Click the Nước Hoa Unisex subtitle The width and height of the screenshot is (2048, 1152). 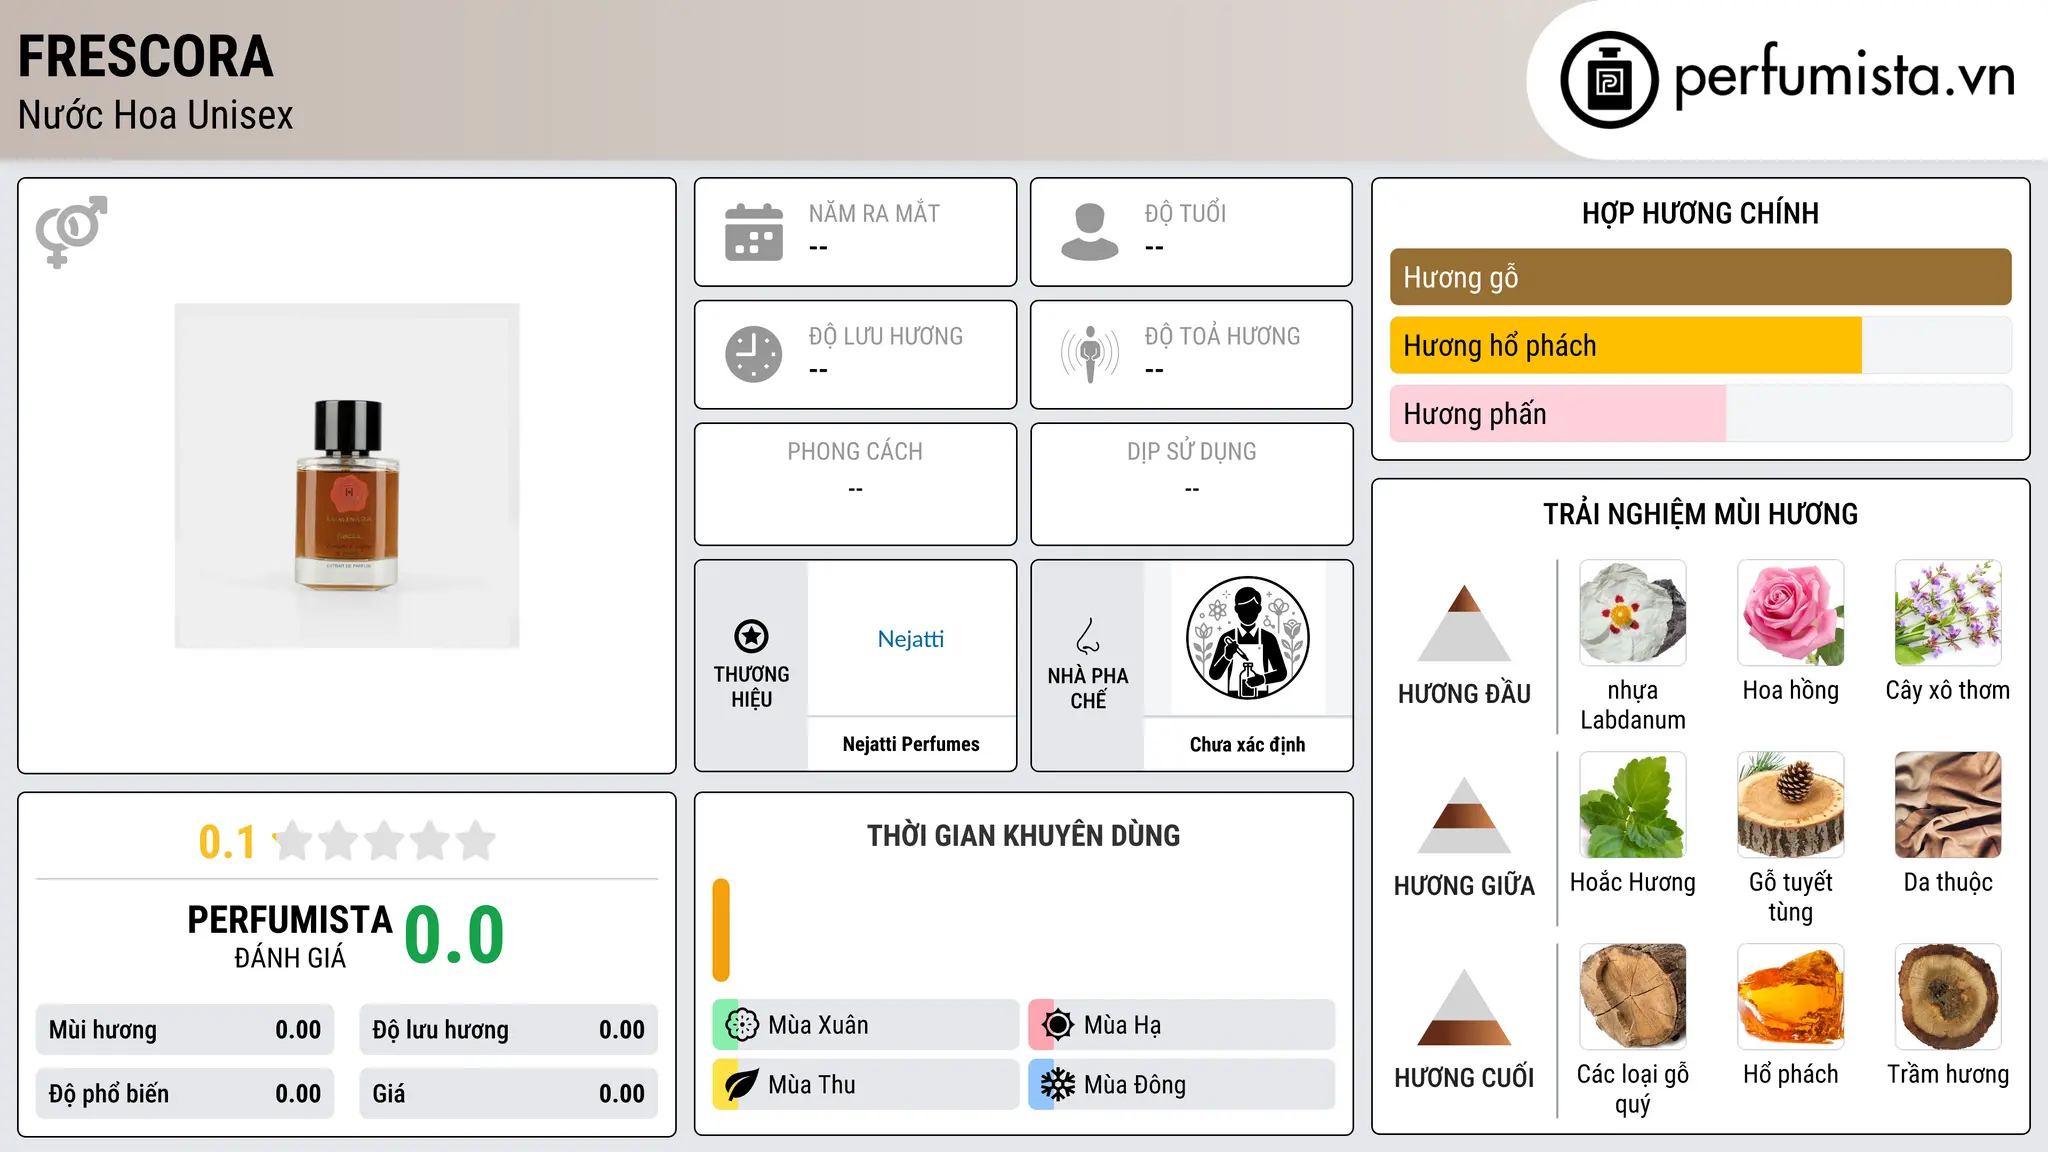[x=156, y=115]
